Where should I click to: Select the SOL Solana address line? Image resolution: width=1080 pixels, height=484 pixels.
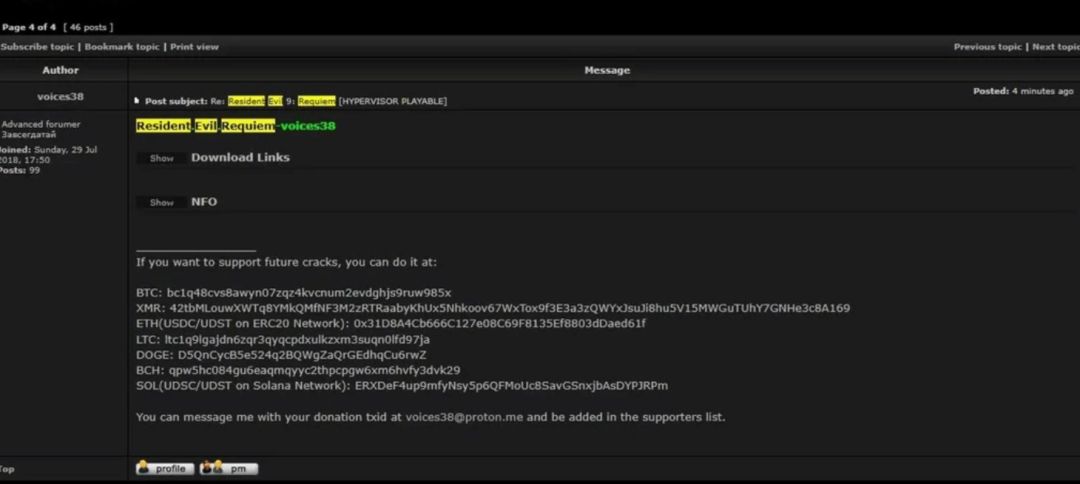pos(402,386)
